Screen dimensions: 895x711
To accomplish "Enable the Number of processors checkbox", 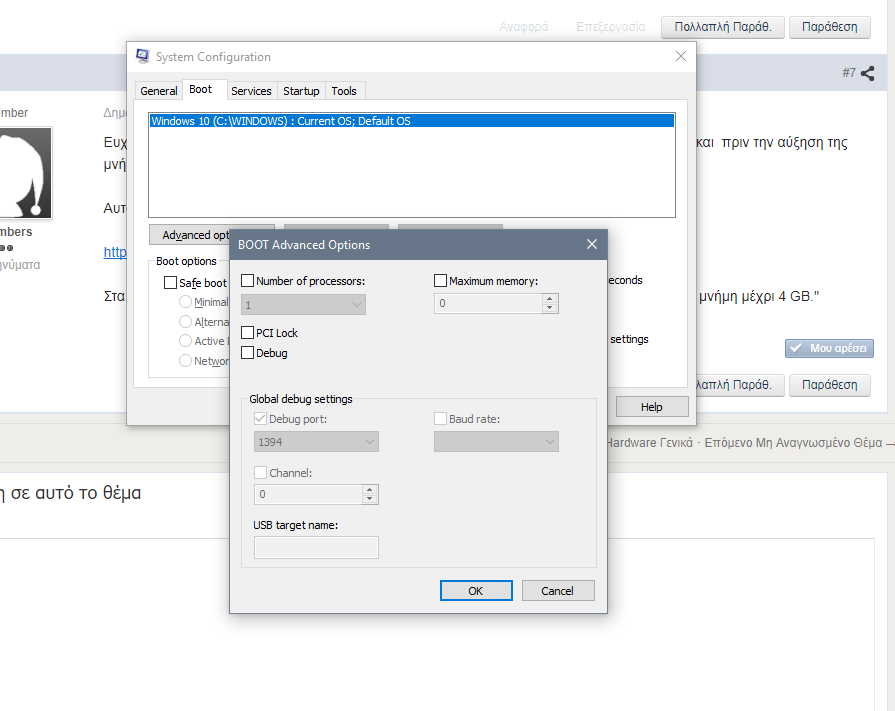I will click(x=247, y=281).
